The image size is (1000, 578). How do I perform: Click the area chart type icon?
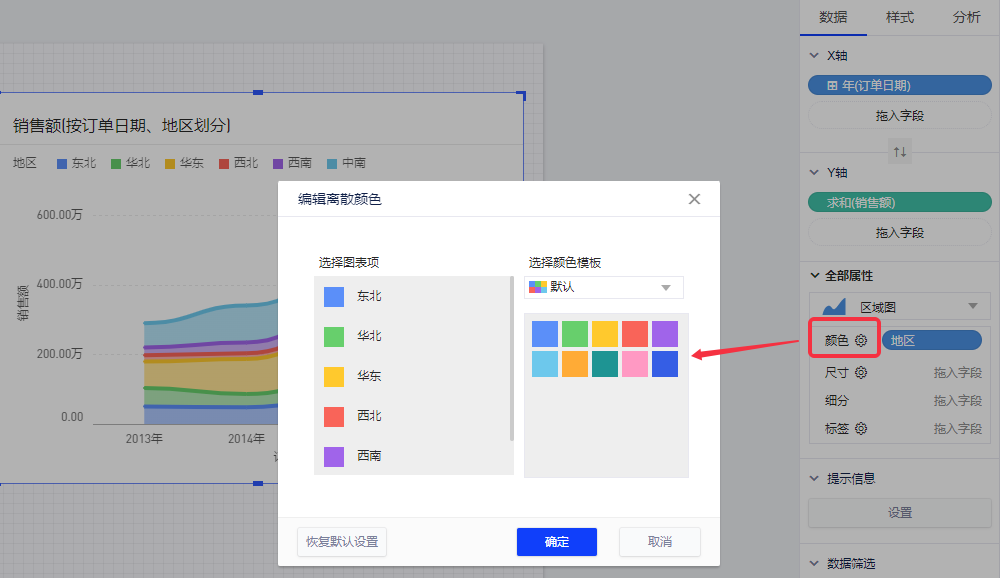point(832,306)
